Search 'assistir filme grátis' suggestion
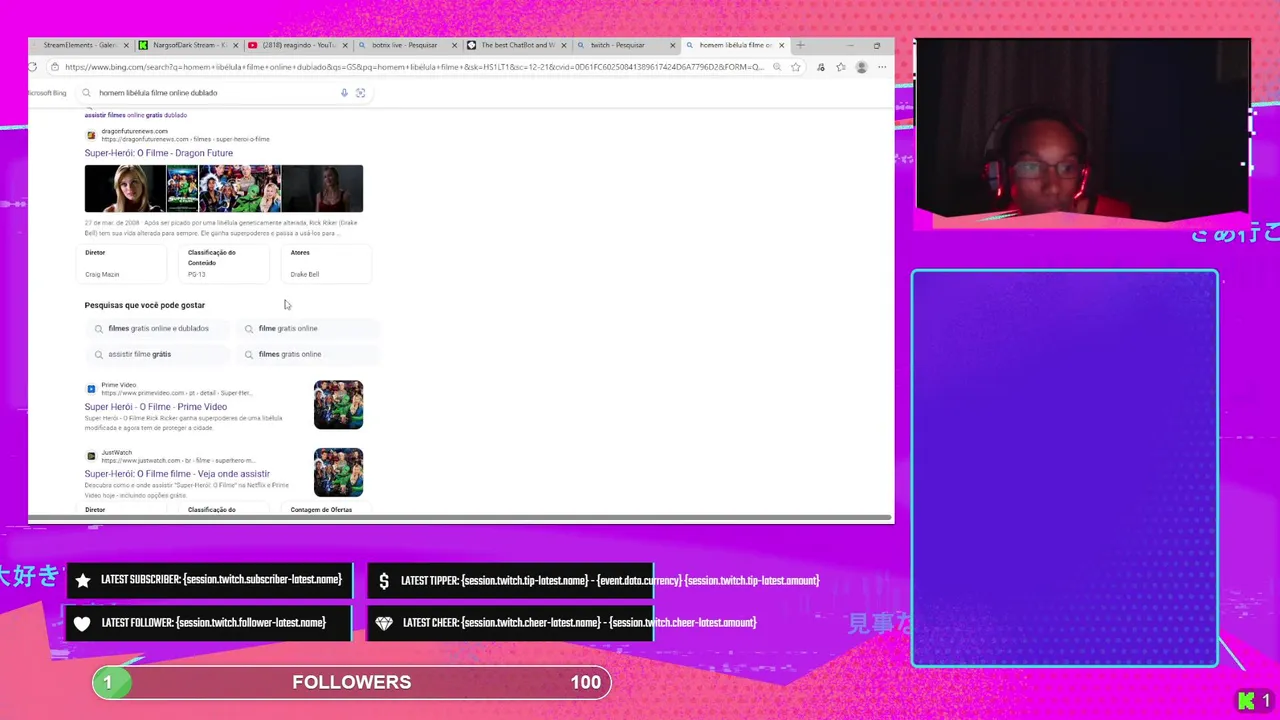1280x720 pixels. coord(158,354)
